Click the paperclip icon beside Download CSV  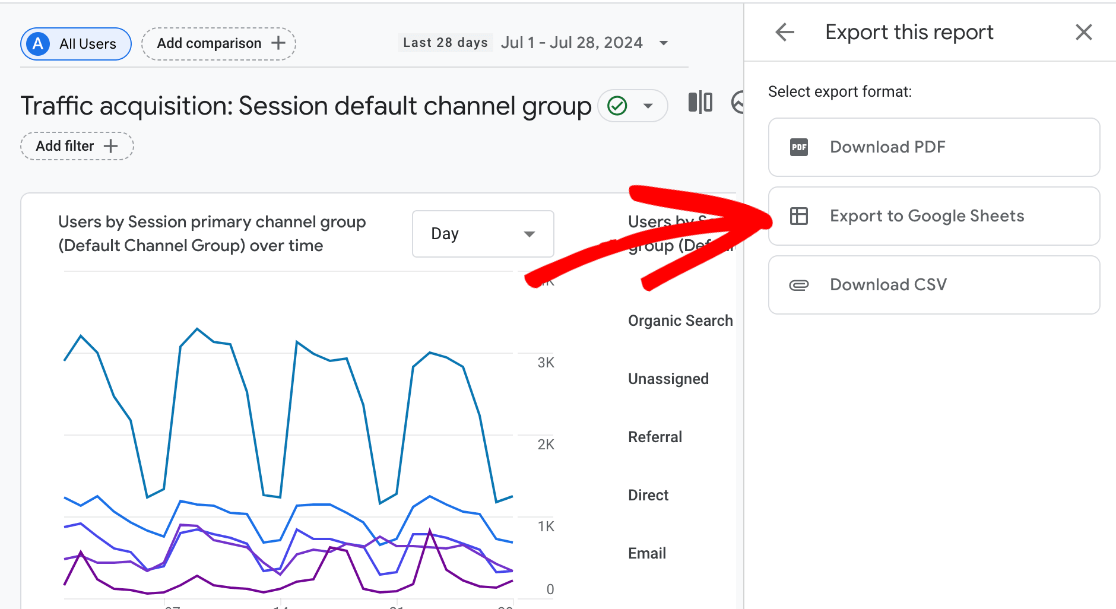[x=798, y=284]
